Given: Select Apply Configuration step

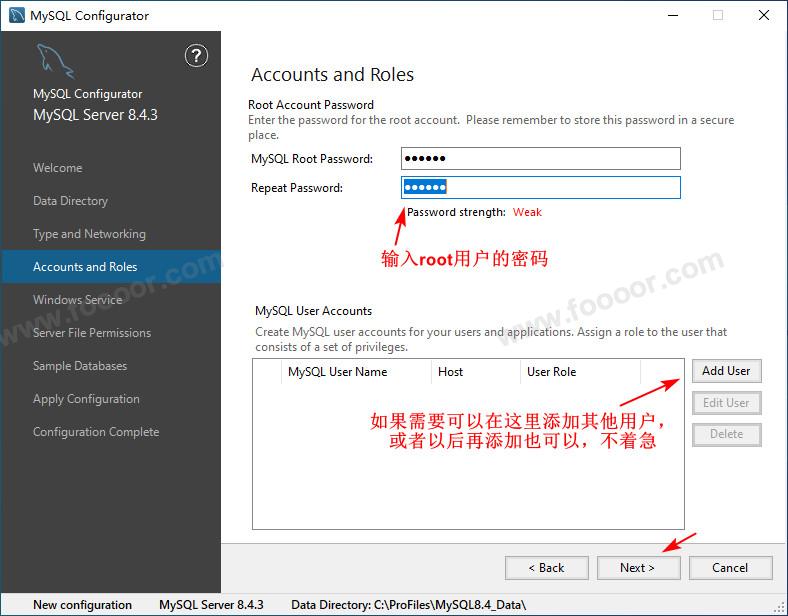Looking at the screenshot, I should point(86,399).
